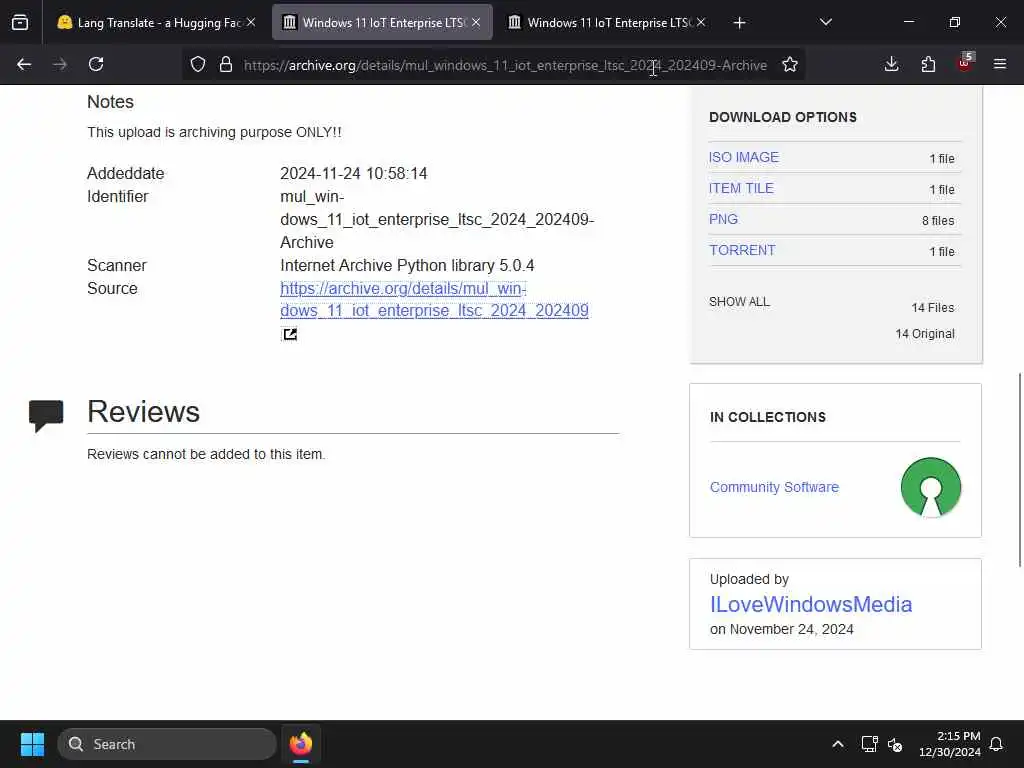Click the 'IN COLLECTIONS' heading
This screenshot has width=1024, height=768.
pyautogui.click(x=767, y=417)
